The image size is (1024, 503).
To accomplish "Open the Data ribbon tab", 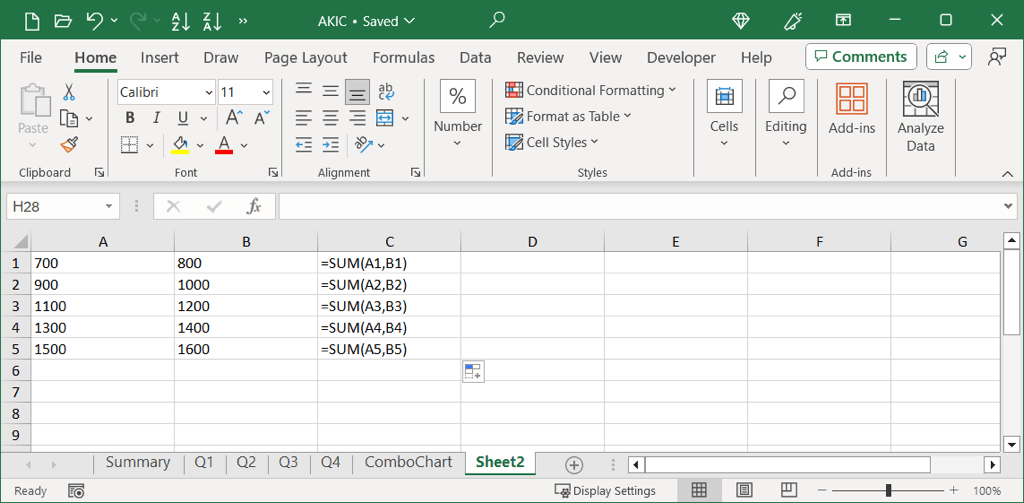I will click(475, 57).
